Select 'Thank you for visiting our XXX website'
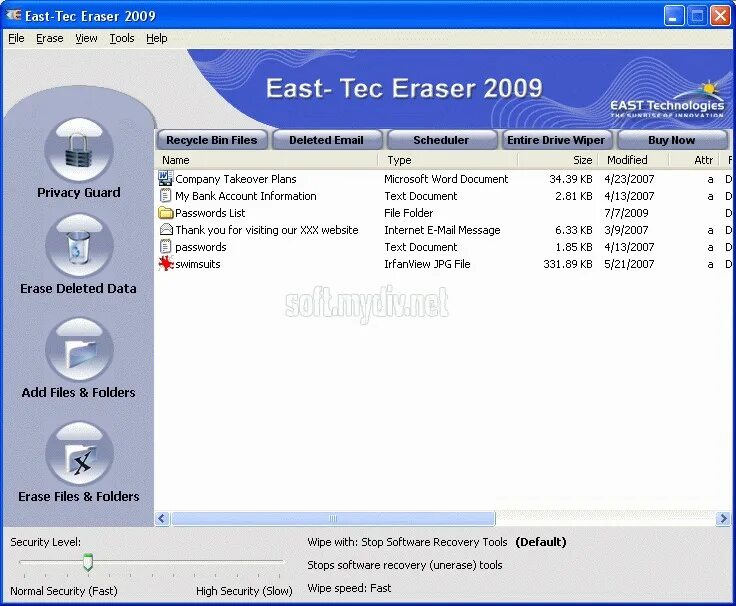 pyautogui.click(x=267, y=230)
